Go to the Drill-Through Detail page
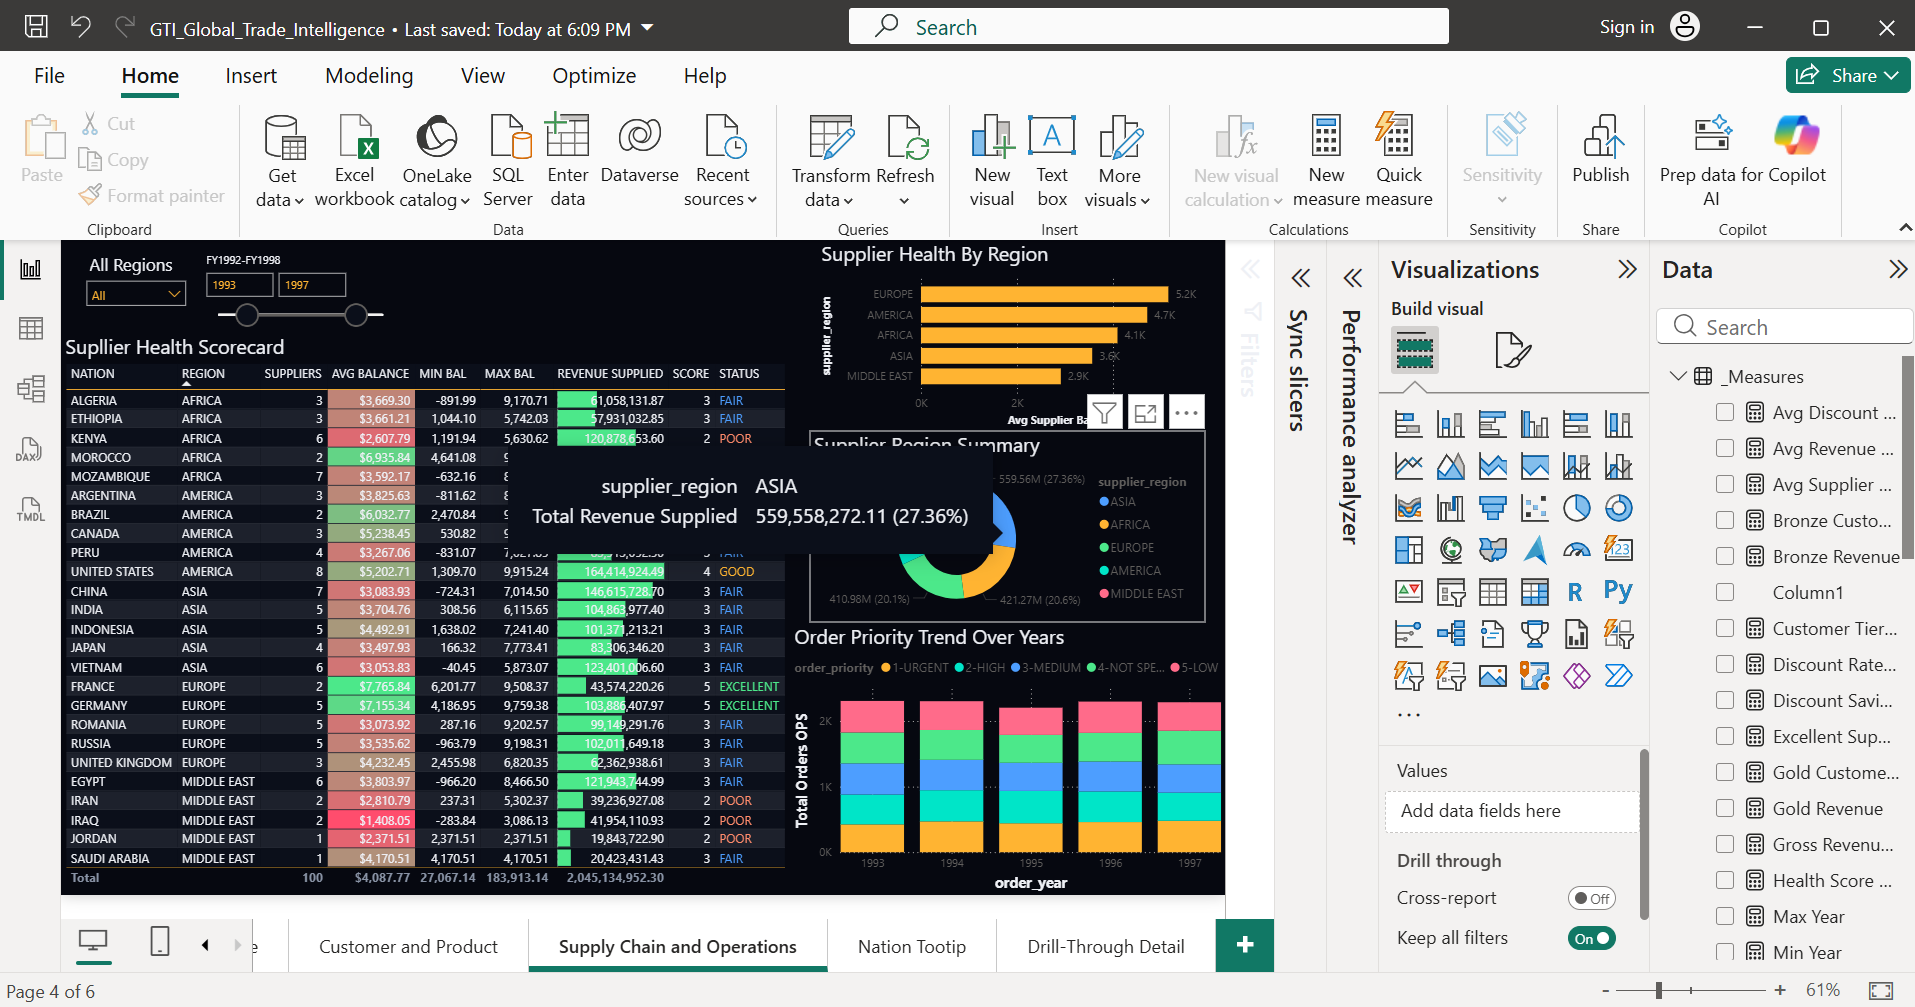This screenshot has width=1915, height=1007. tap(1105, 946)
